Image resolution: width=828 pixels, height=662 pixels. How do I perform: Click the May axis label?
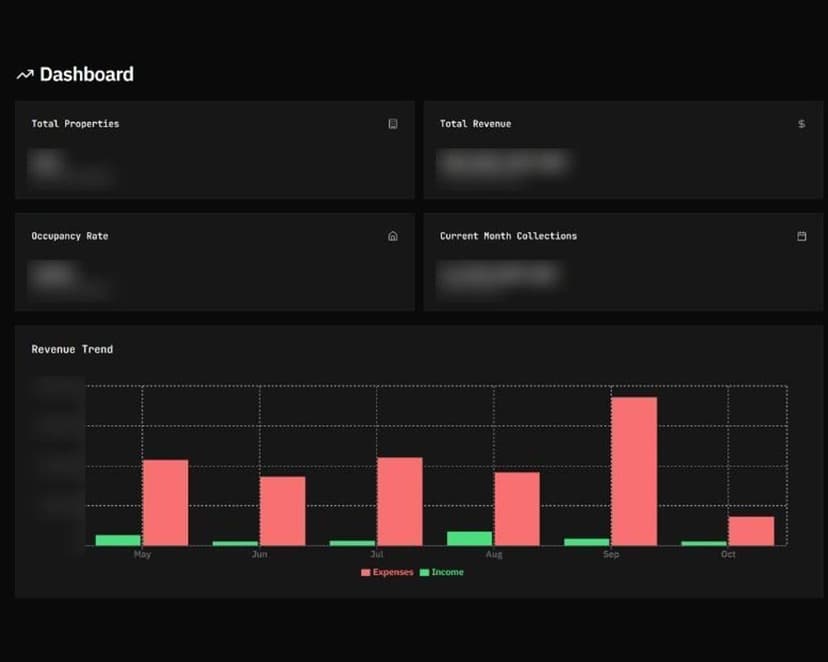pyautogui.click(x=142, y=554)
